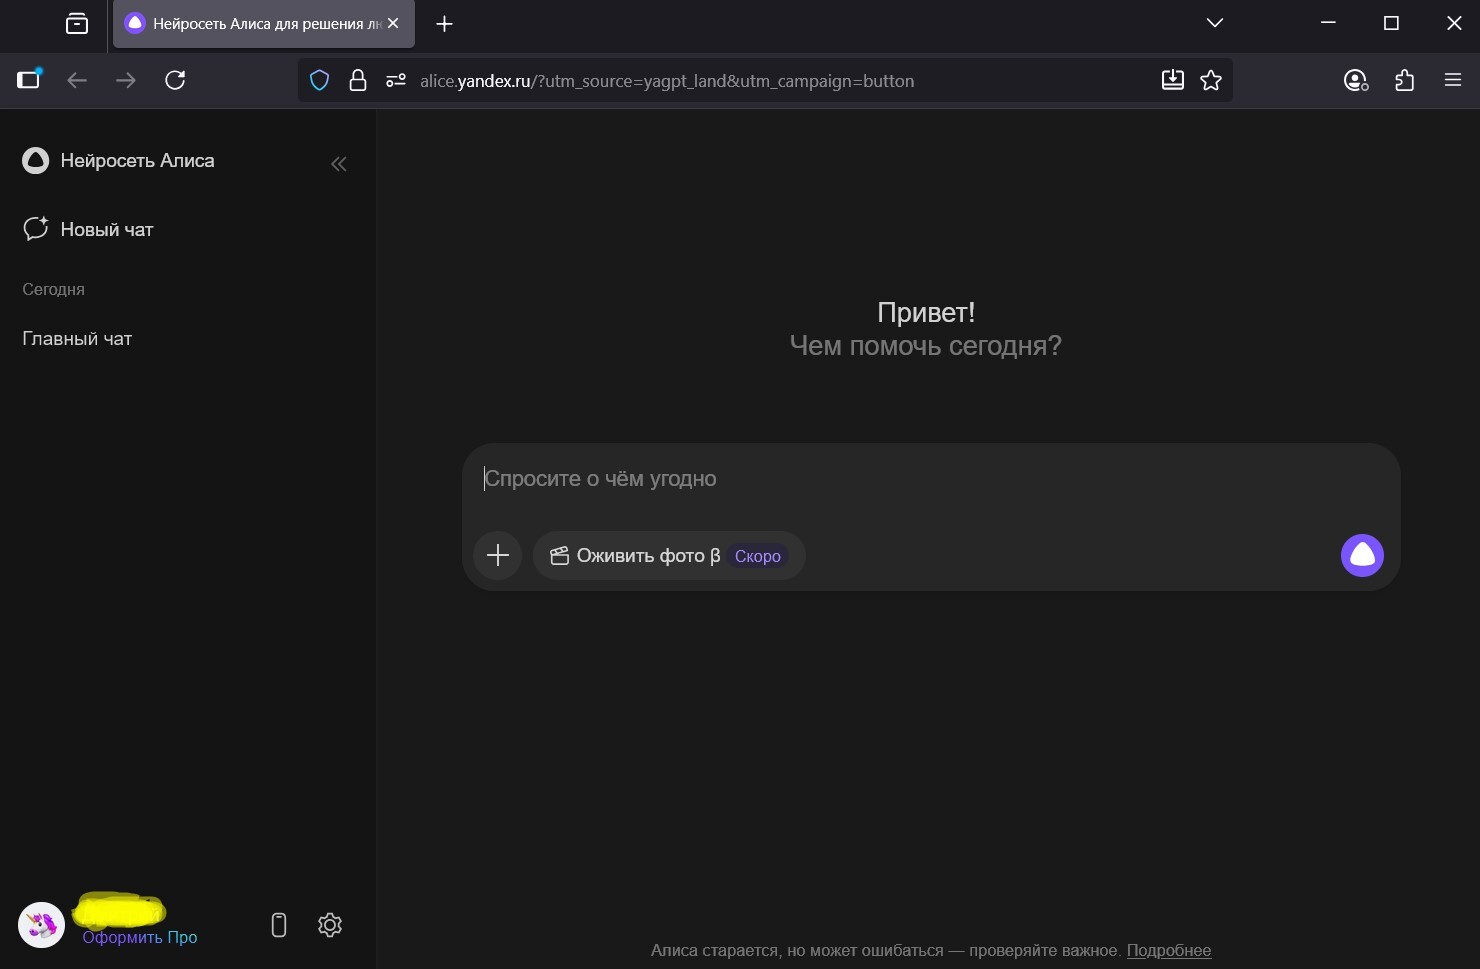Expand the list all tabs dropdown
1480x969 pixels.
[x=1215, y=23]
